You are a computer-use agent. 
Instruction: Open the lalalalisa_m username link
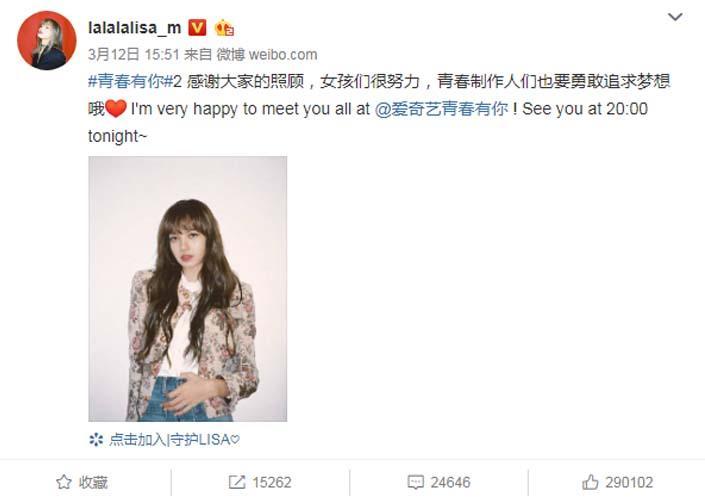tap(134, 28)
